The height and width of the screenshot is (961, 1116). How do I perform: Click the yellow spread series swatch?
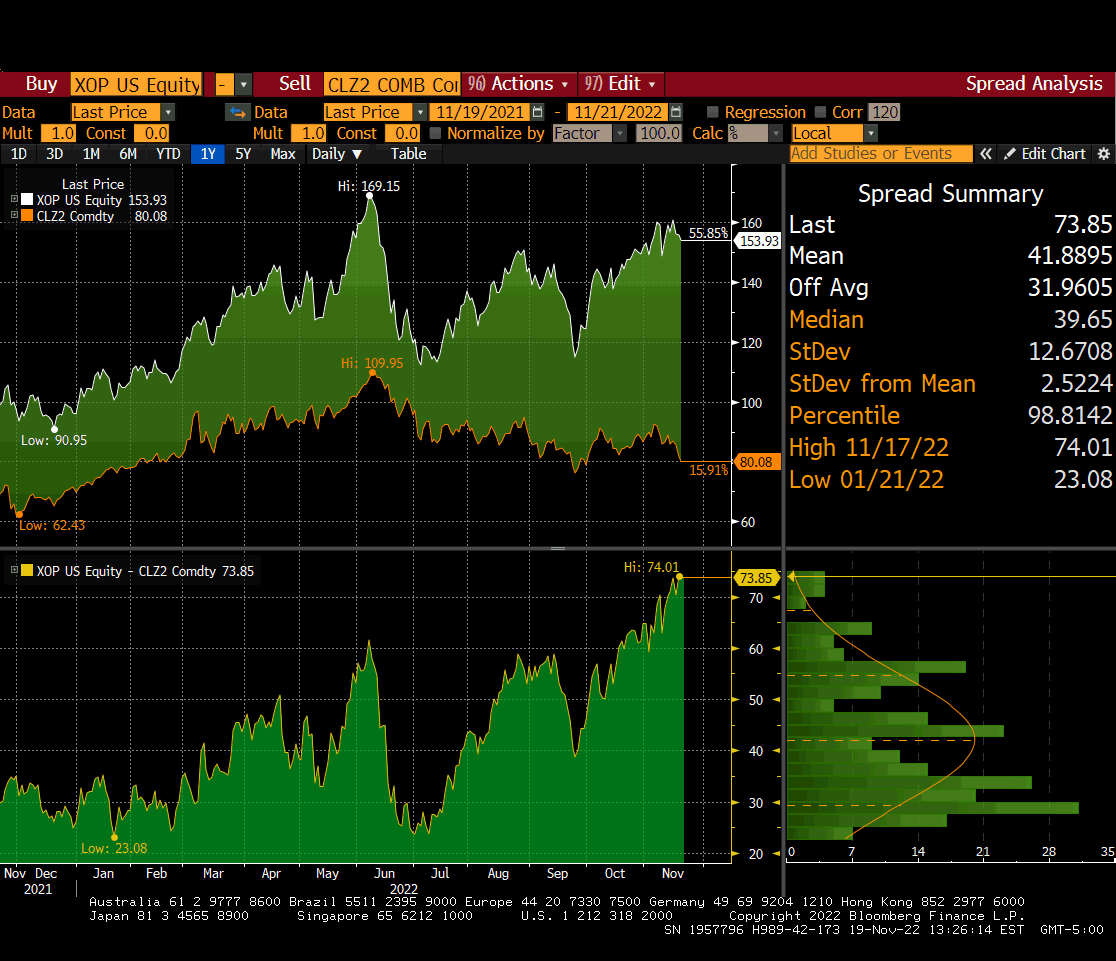27,570
